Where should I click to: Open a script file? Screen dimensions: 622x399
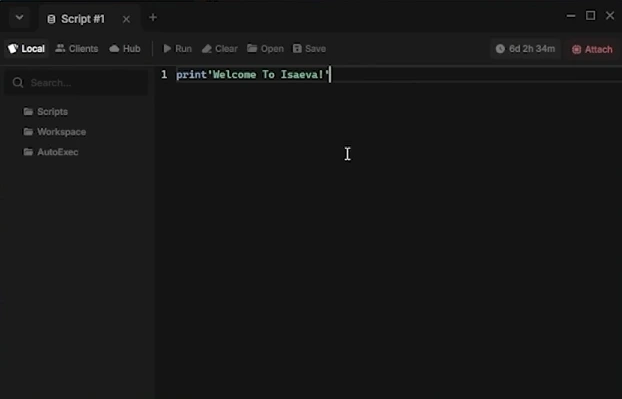click(265, 48)
